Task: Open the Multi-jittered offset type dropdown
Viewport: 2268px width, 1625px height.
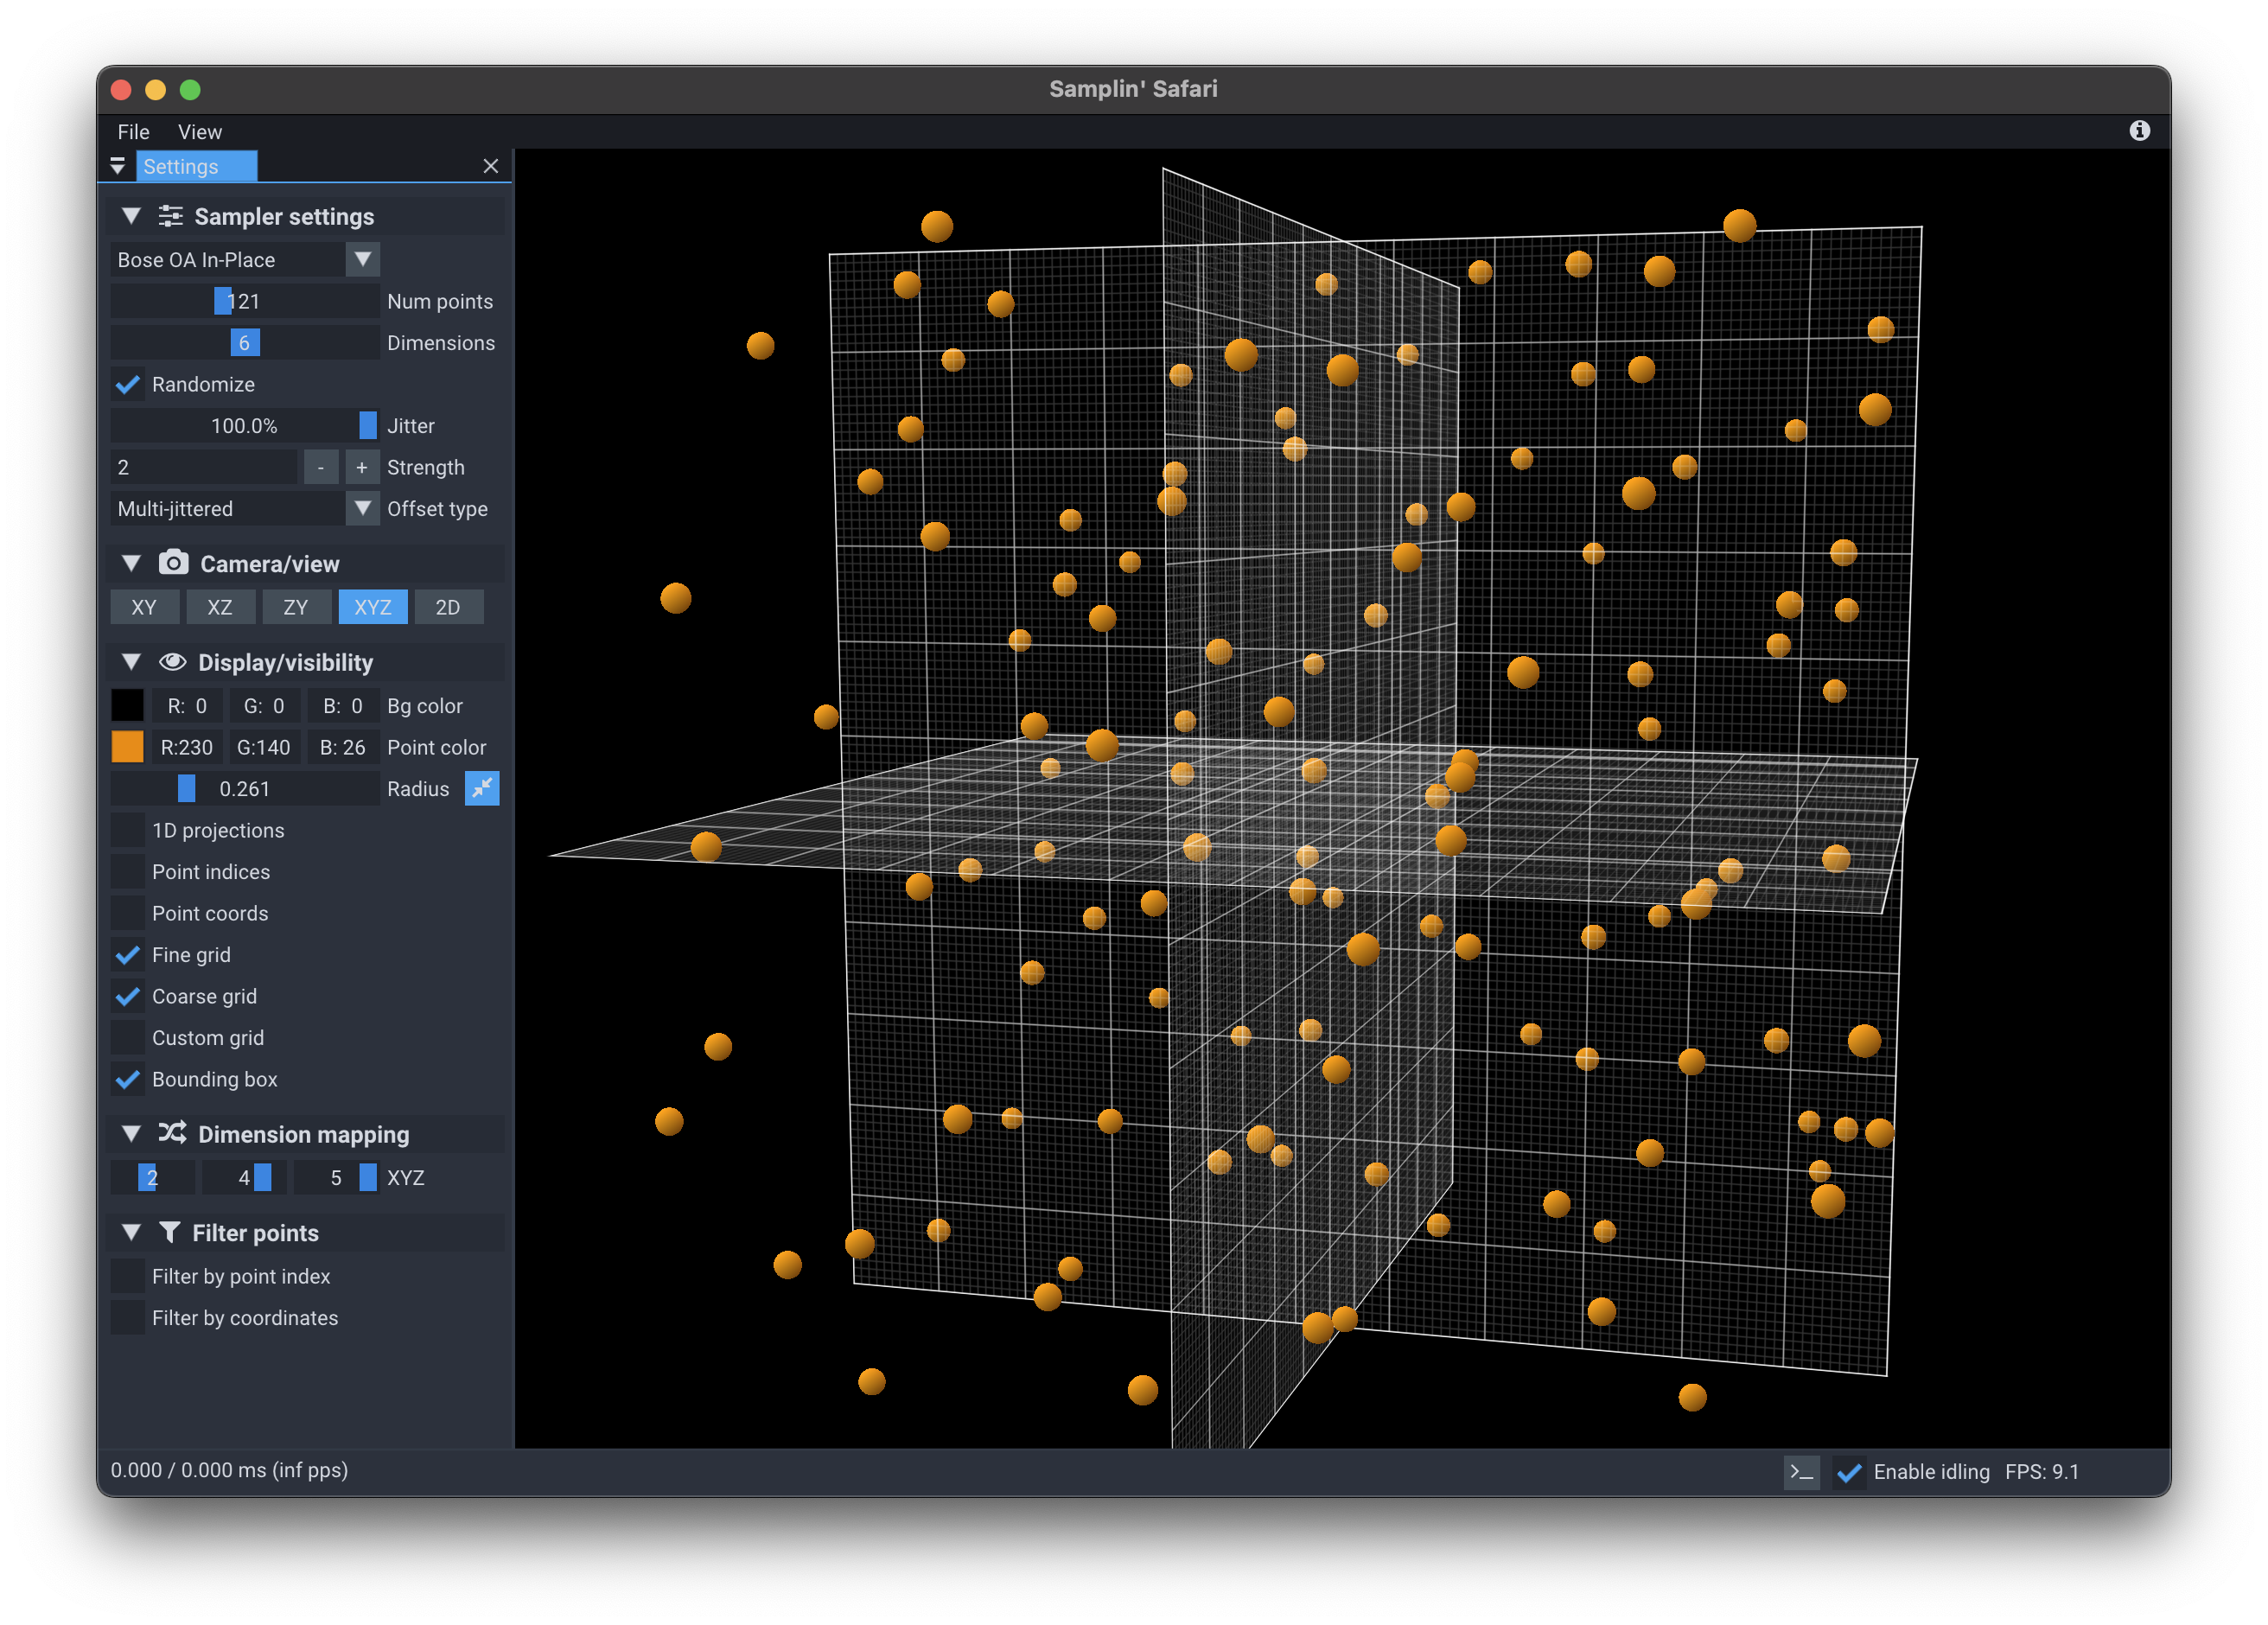Action: tap(363, 509)
